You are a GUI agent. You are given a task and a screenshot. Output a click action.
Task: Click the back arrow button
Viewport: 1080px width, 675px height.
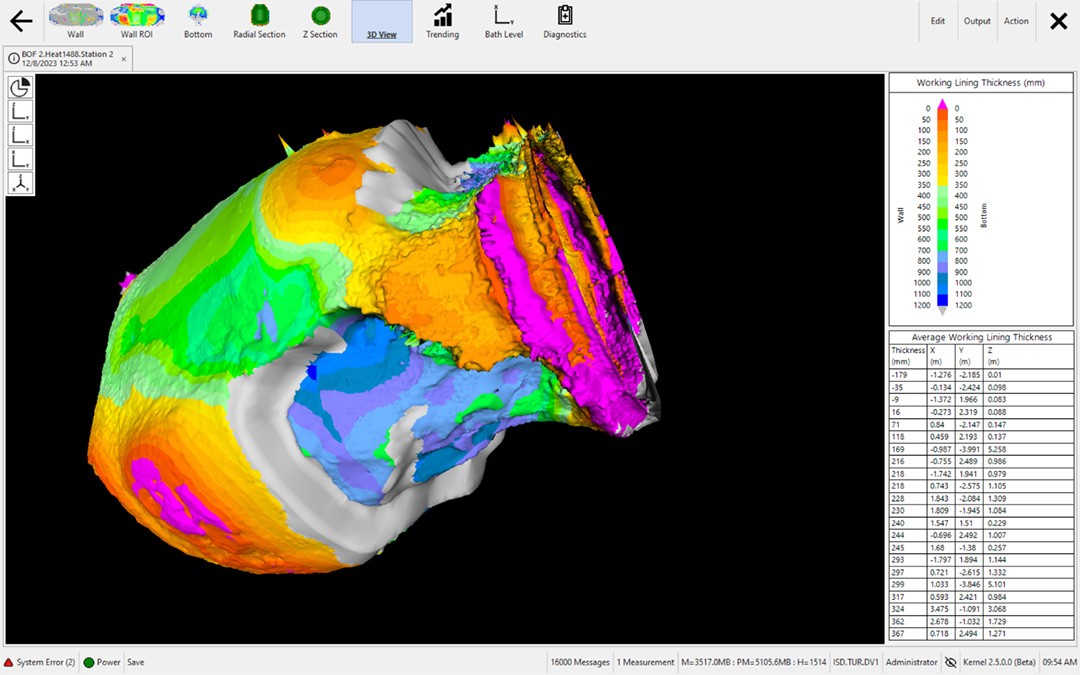tap(21, 22)
